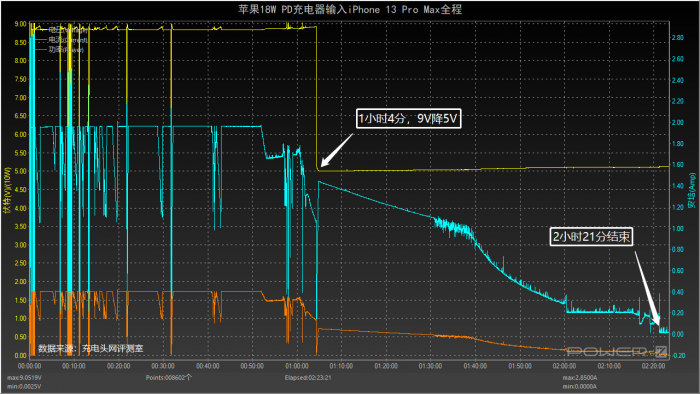Screen dimensions: 700x394
Task: Select the '1小时4分，9V降5V' annotation box
Action: point(408,118)
